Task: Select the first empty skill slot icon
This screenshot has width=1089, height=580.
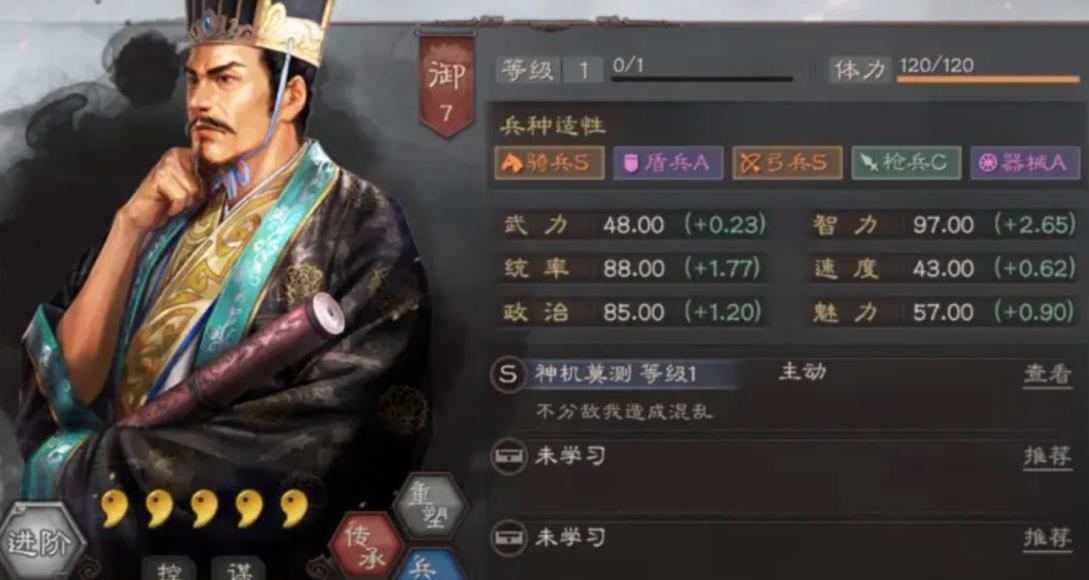Action: [x=508, y=456]
